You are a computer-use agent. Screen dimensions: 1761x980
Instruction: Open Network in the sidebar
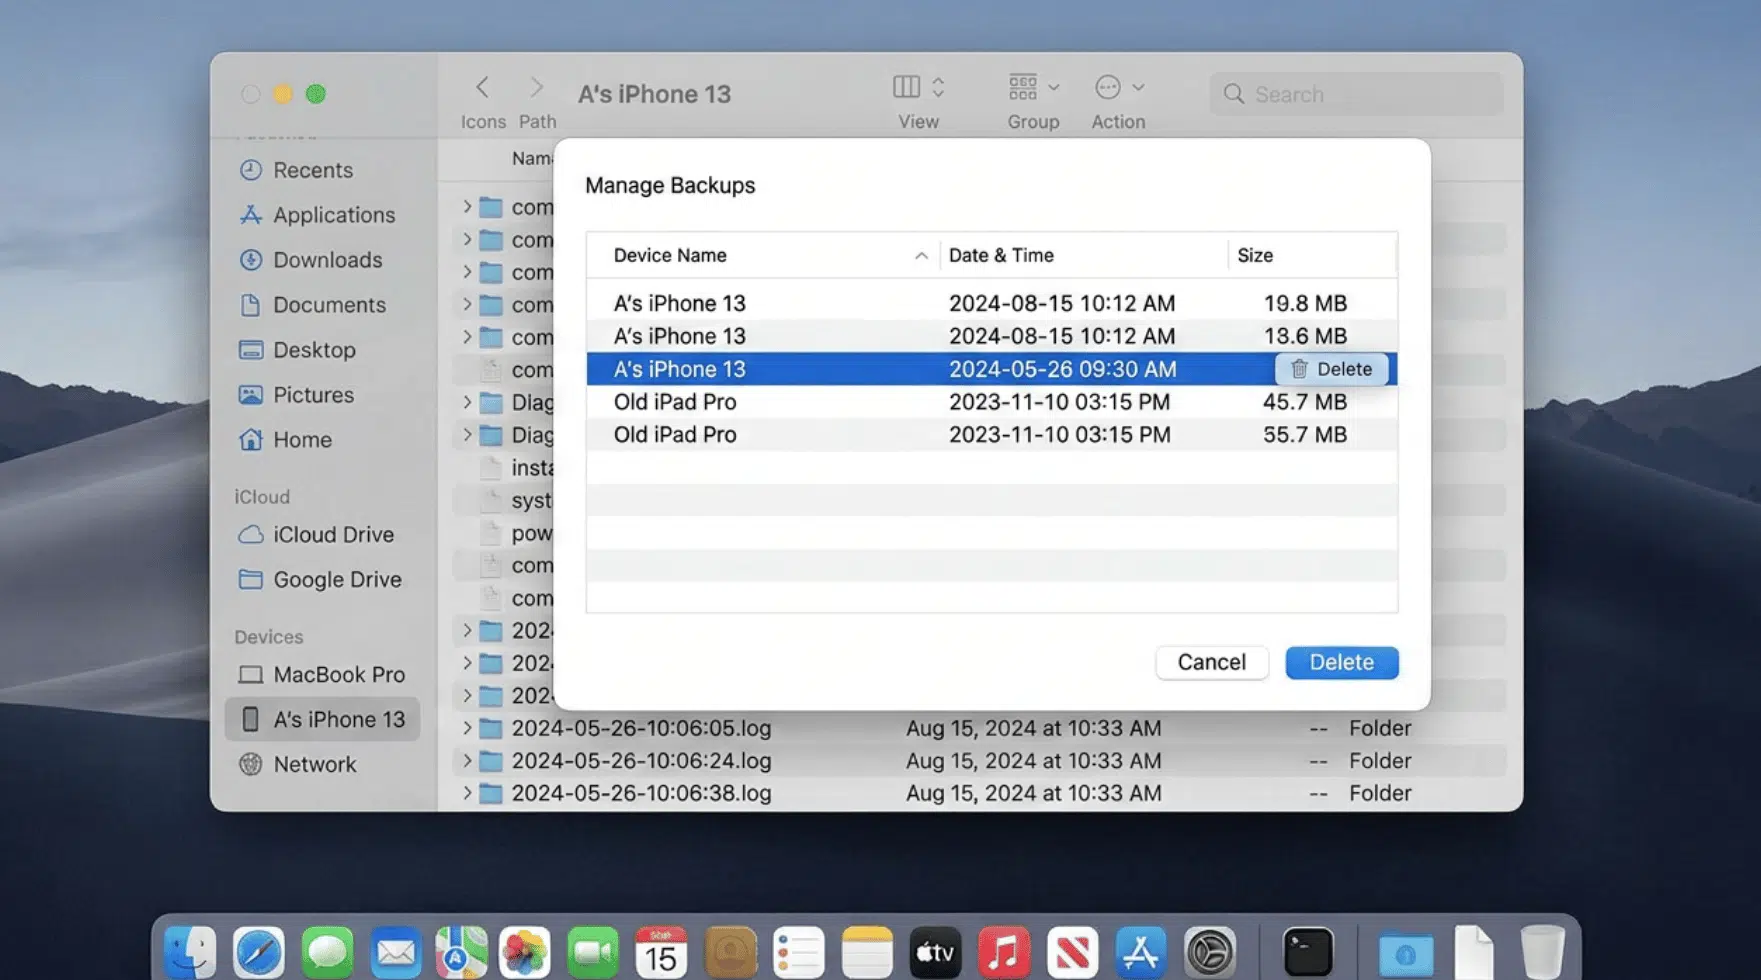click(x=297, y=764)
